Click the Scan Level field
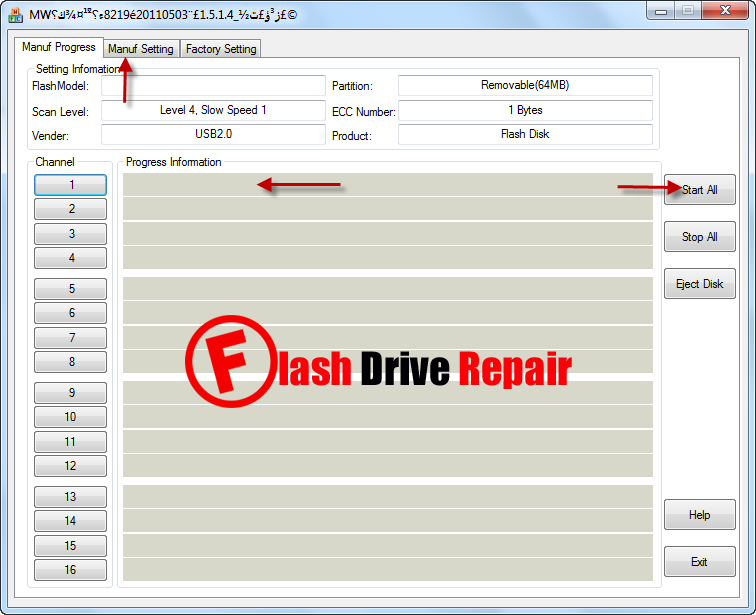Image resolution: width=756 pixels, height=615 pixels. (213, 110)
